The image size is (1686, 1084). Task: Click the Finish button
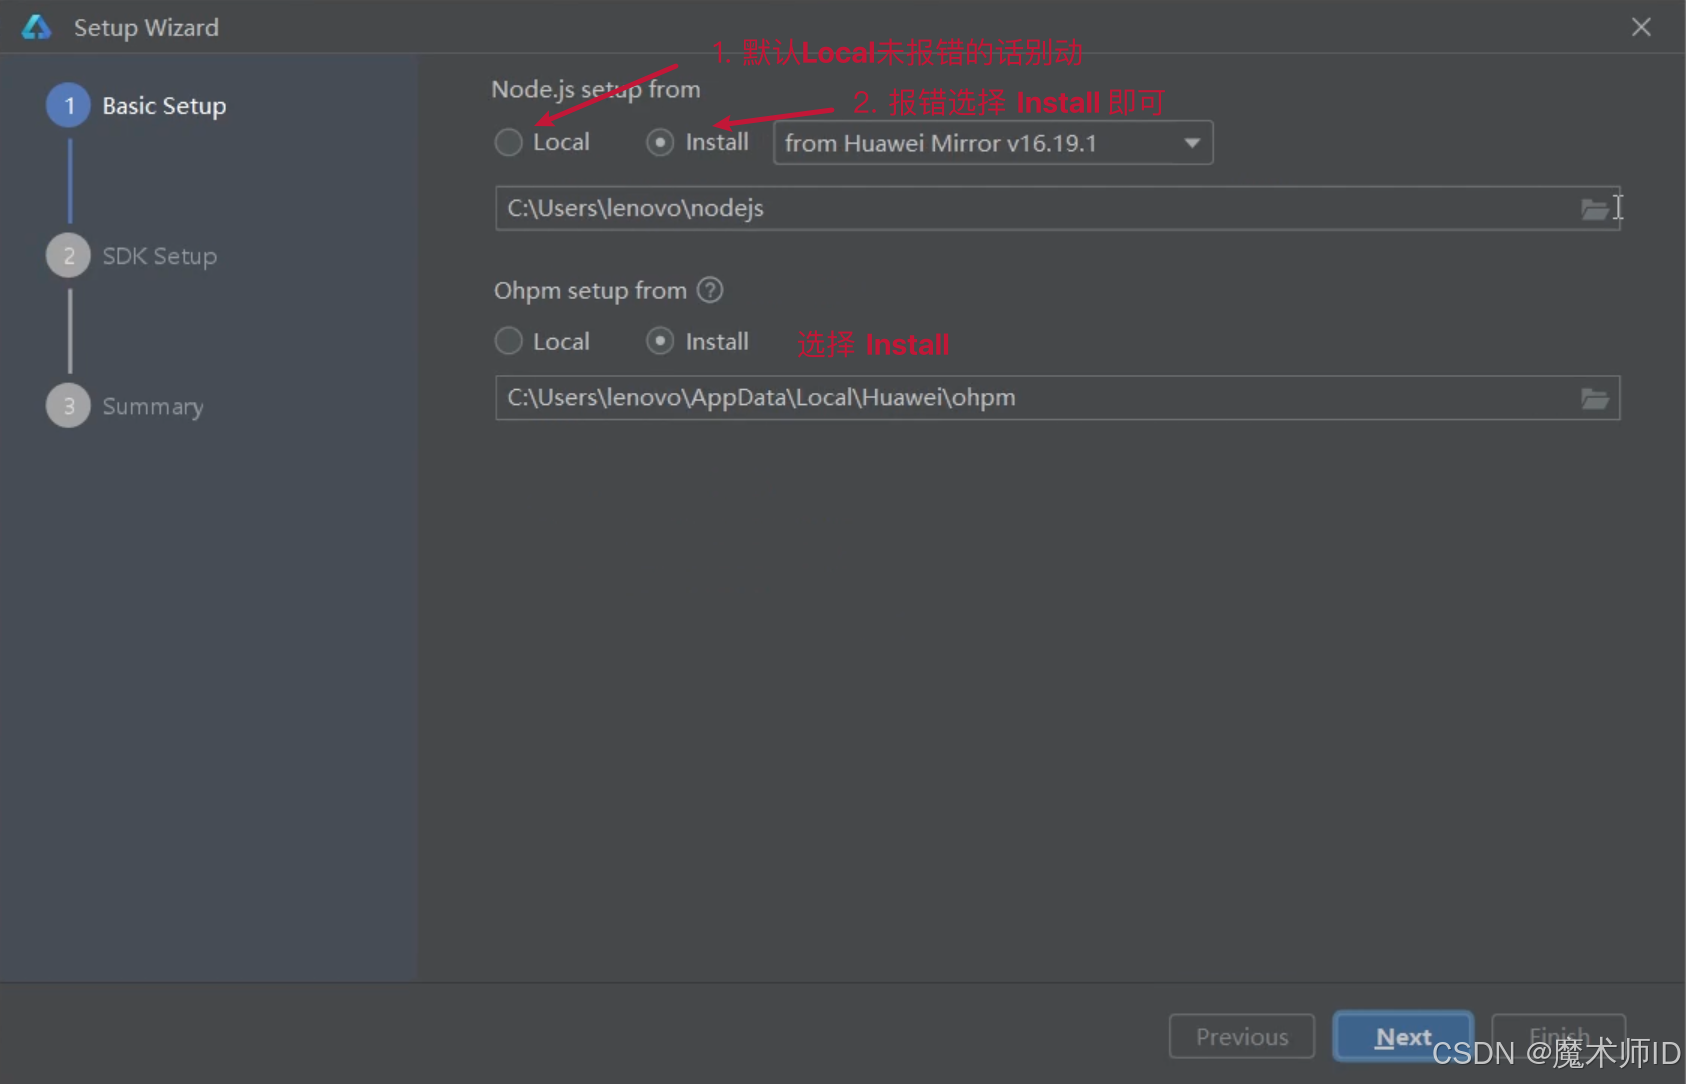[x=1558, y=1037]
